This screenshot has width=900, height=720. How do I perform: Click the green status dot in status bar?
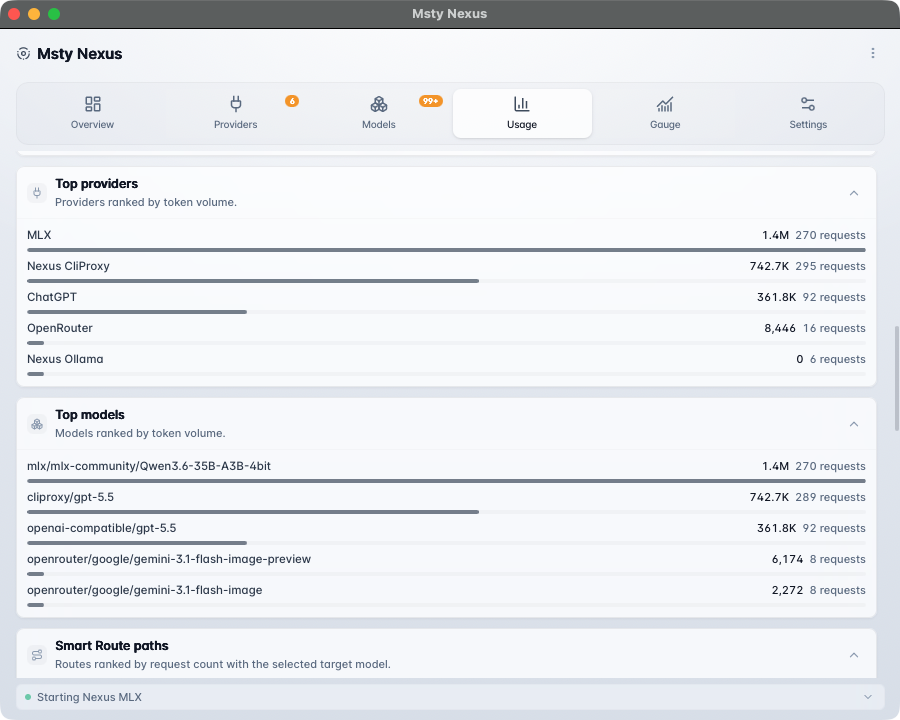tap(28, 697)
